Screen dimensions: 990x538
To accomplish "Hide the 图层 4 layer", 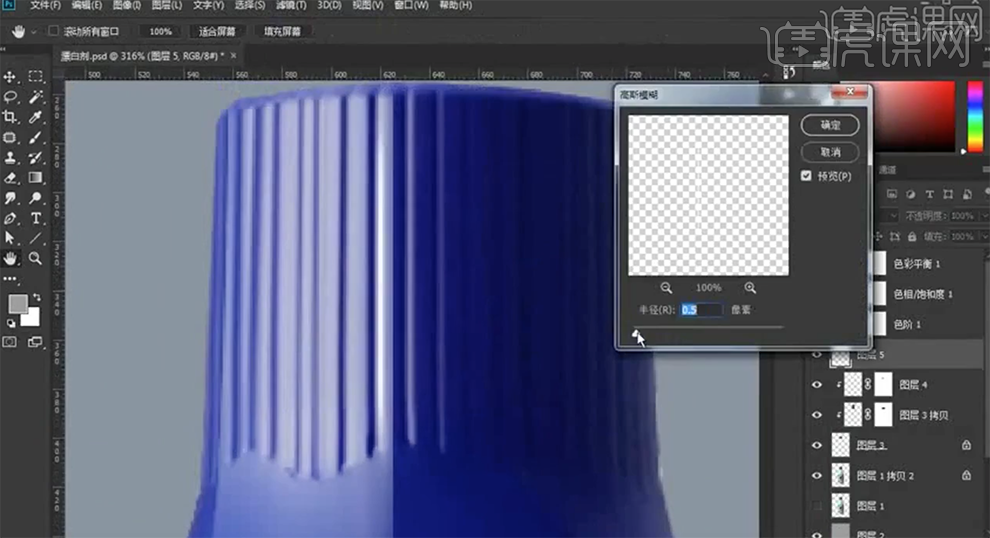I will tap(818, 384).
